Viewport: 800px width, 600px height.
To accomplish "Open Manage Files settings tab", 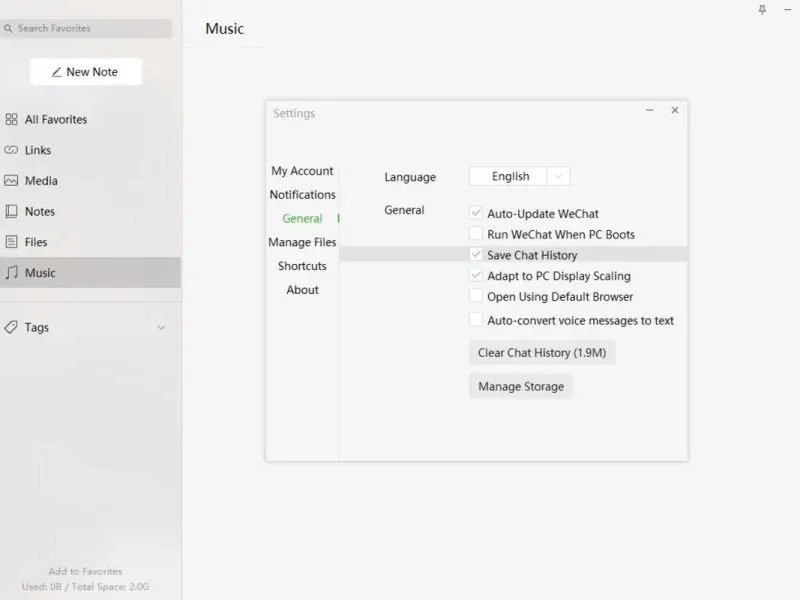I will coord(302,242).
